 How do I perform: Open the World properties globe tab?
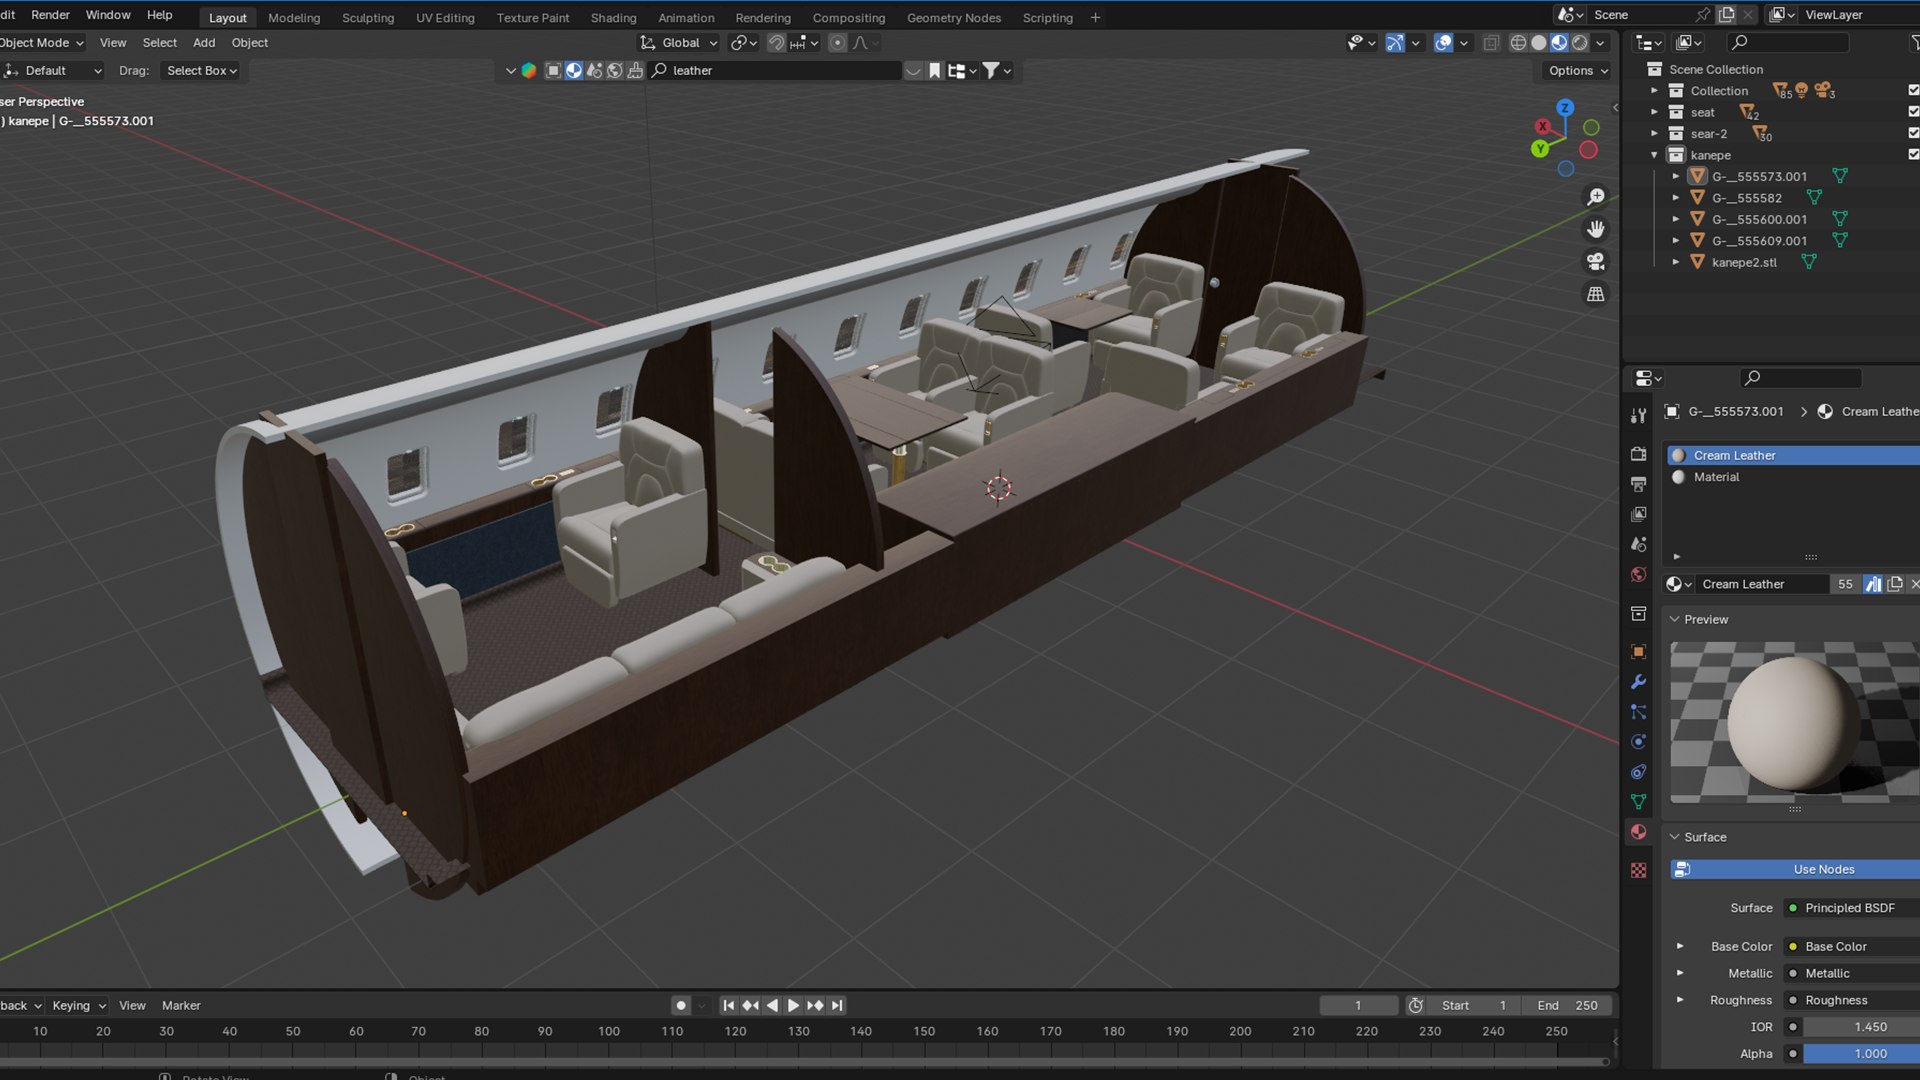point(1638,575)
